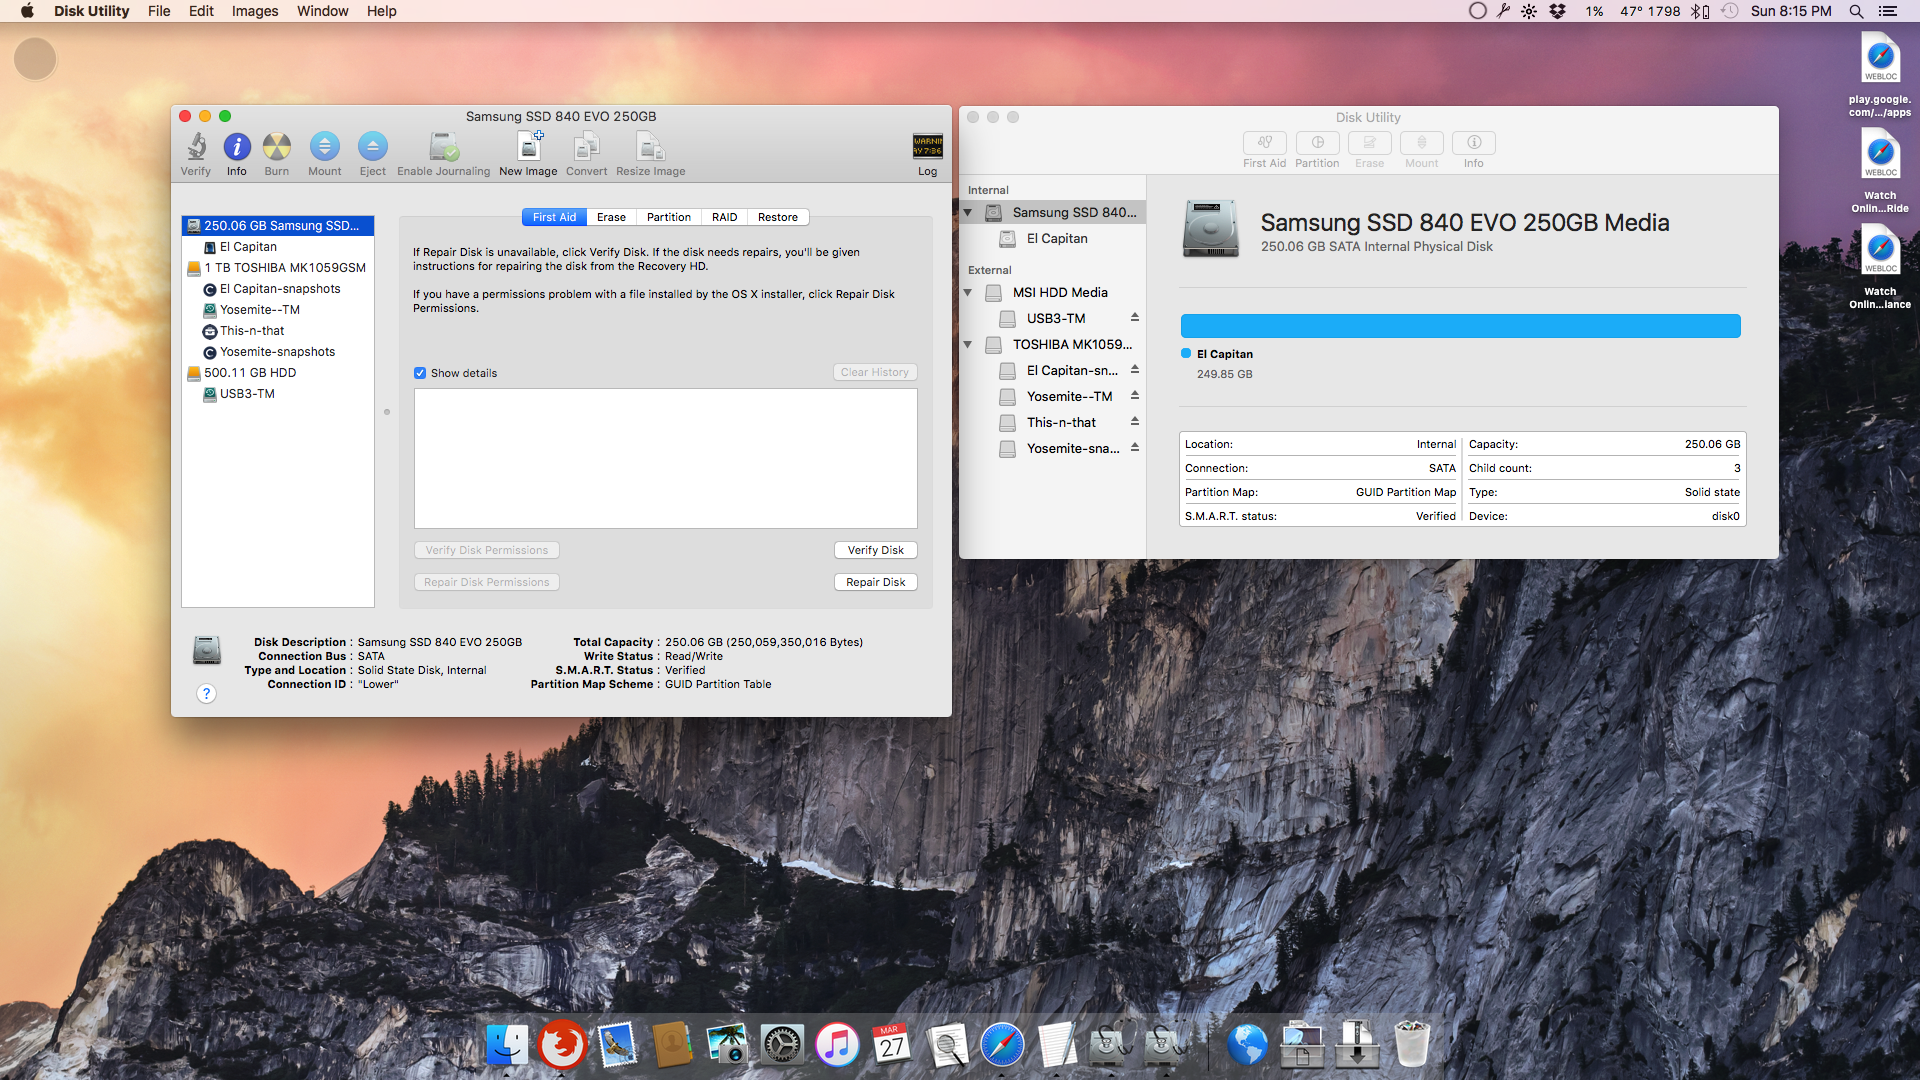
Task: Open Spotlight search in the menu bar
Action: [x=1856, y=11]
